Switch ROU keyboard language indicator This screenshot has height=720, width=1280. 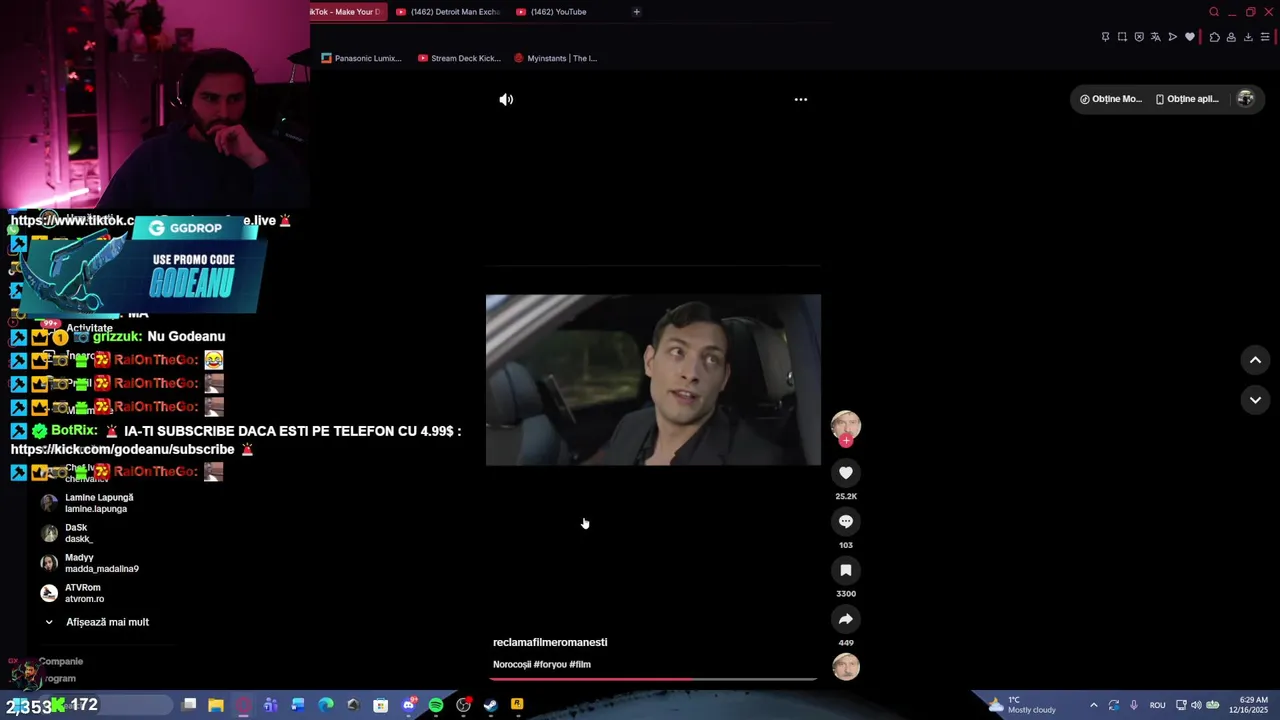(1157, 705)
